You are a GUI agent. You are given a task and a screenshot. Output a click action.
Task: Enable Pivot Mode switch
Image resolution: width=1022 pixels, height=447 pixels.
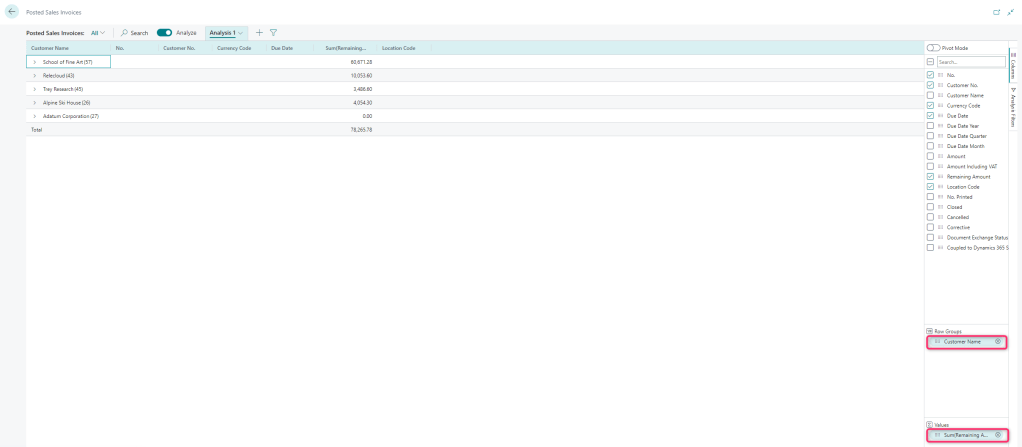pyautogui.click(x=933, y=48)
